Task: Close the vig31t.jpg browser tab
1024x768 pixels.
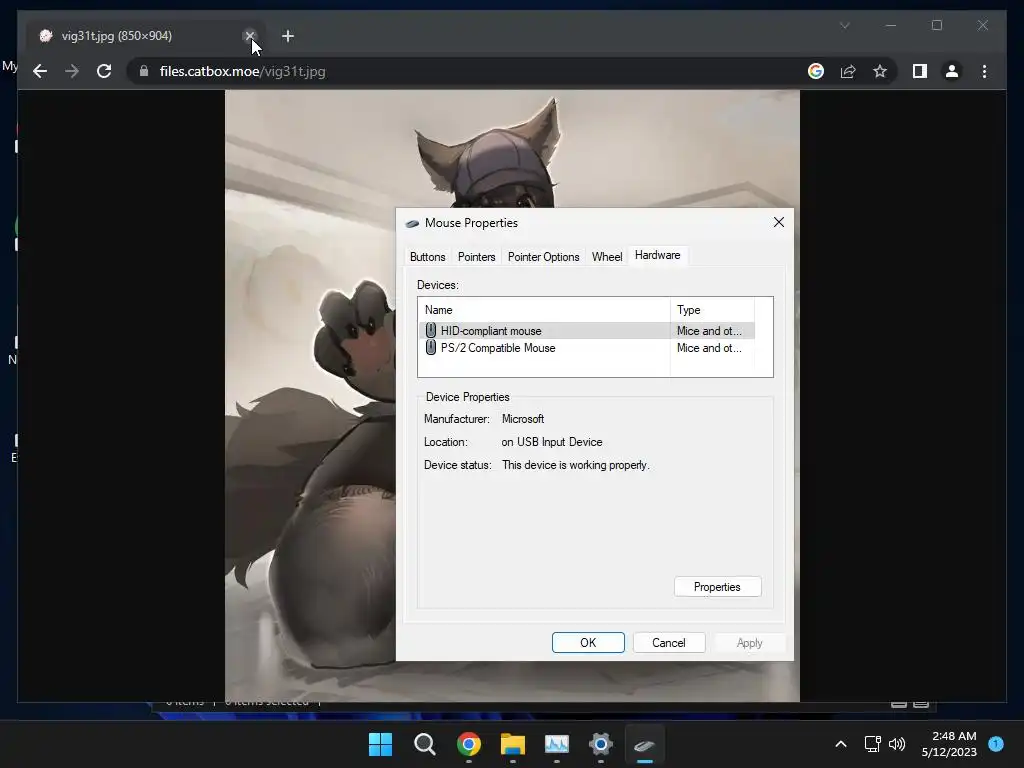Action: point(249,36)
